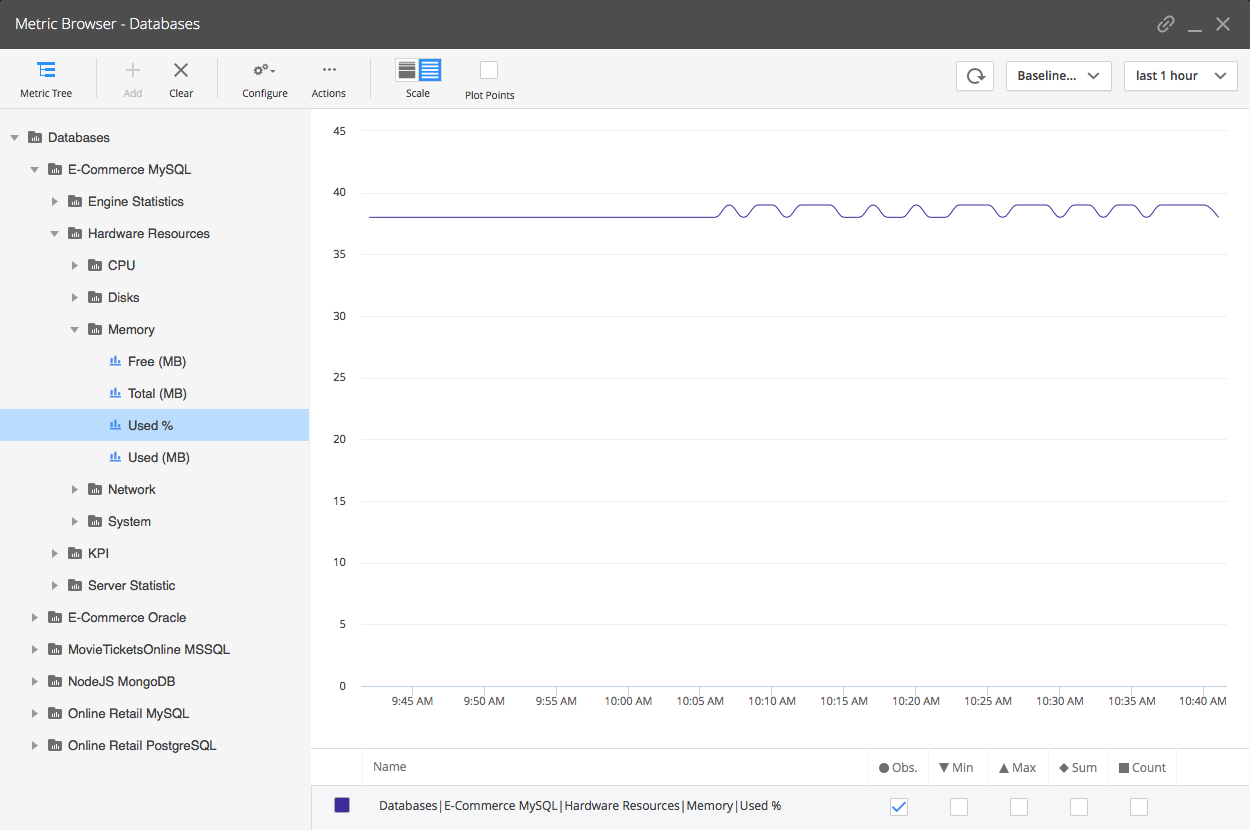Image resolution: width=1250 pixels, height=830 pixels.
Task: Click the Name column header
Action: click(390, 767)
